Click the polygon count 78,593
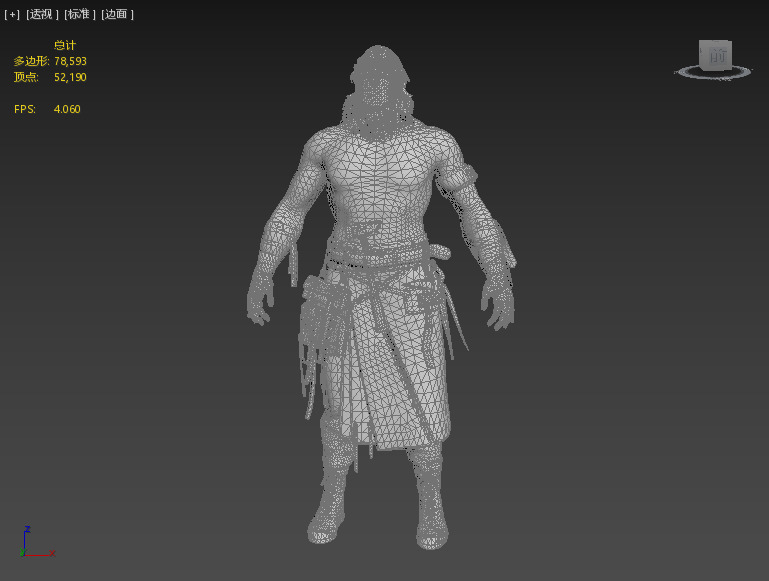Image resolution: width=769 pixels, height=581 pixels. pos(71,61)
